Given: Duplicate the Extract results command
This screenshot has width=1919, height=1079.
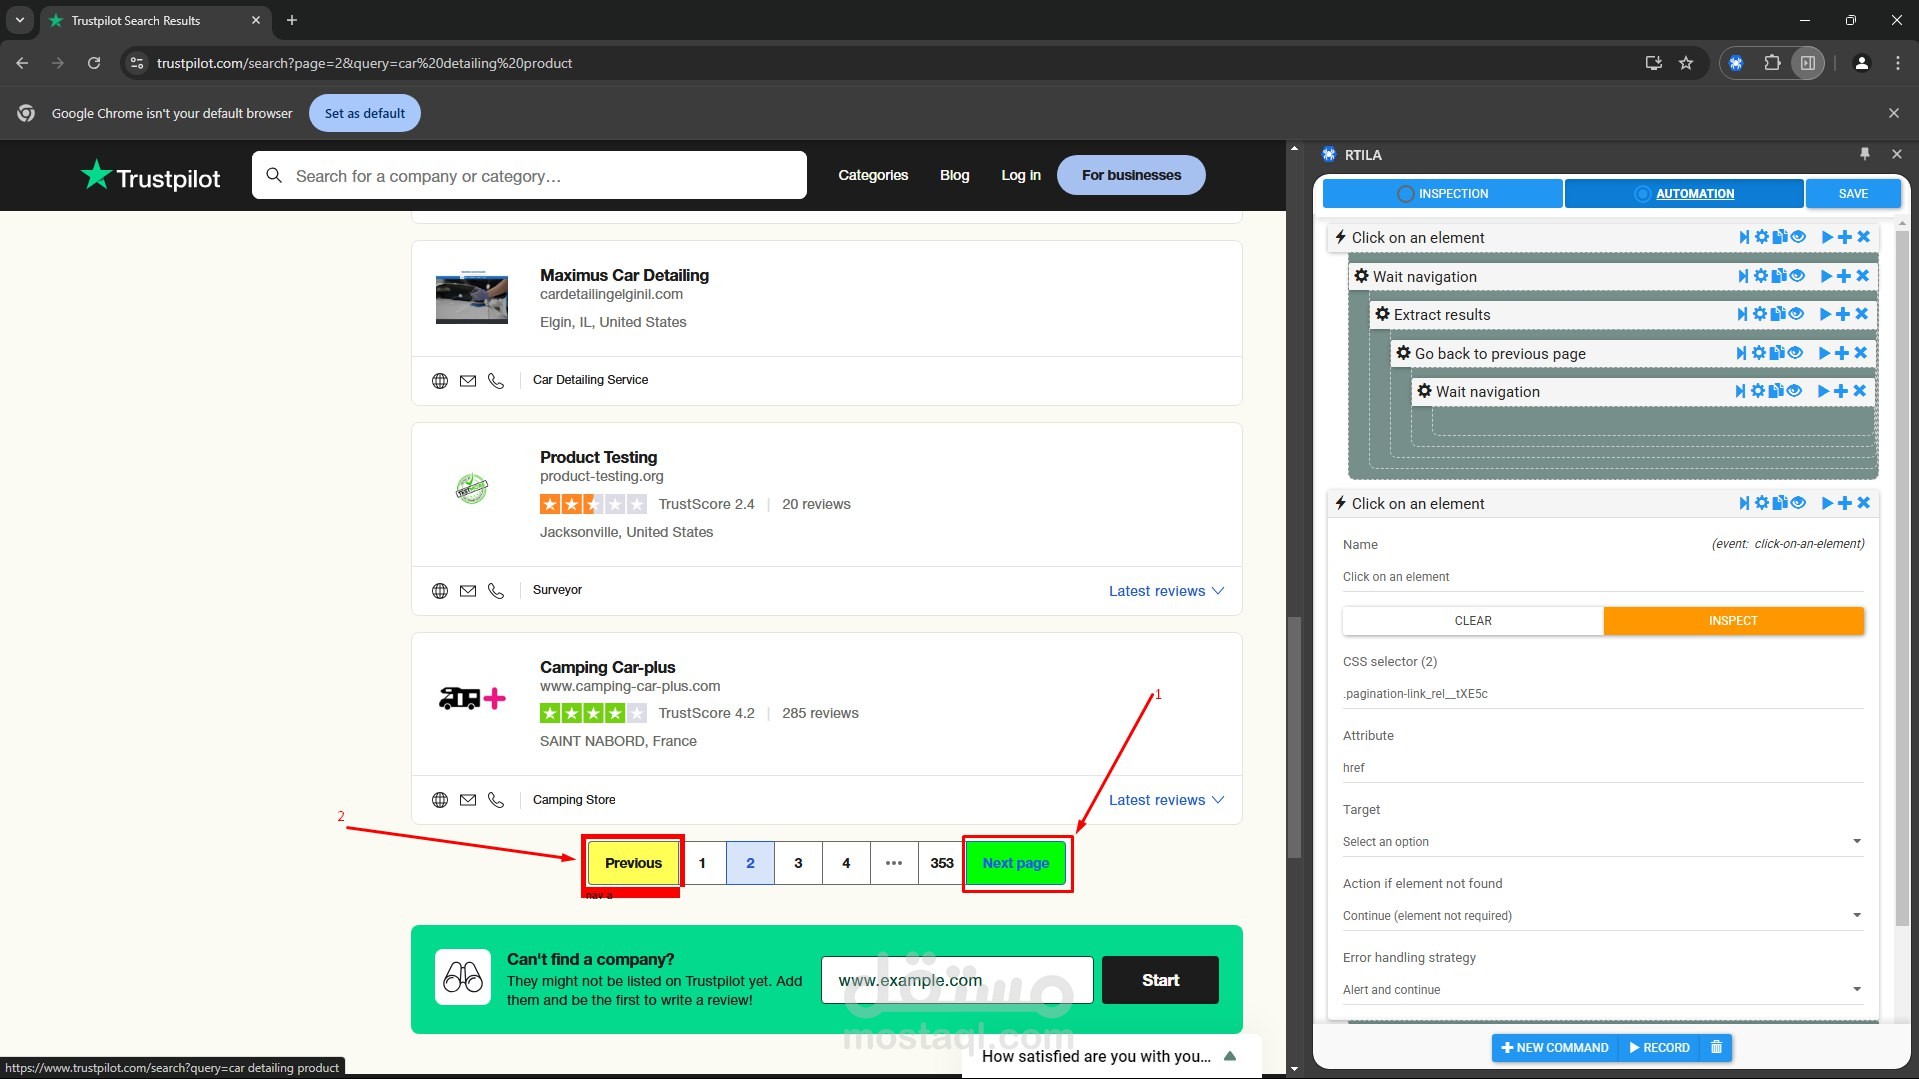Looking at the screenshot, I should click(1778, 314).
